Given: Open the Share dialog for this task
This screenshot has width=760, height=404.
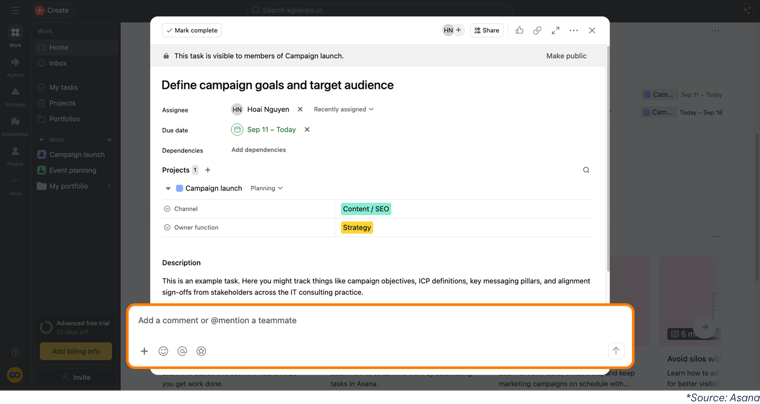Looking at the screenshot, I should (487, 31).
